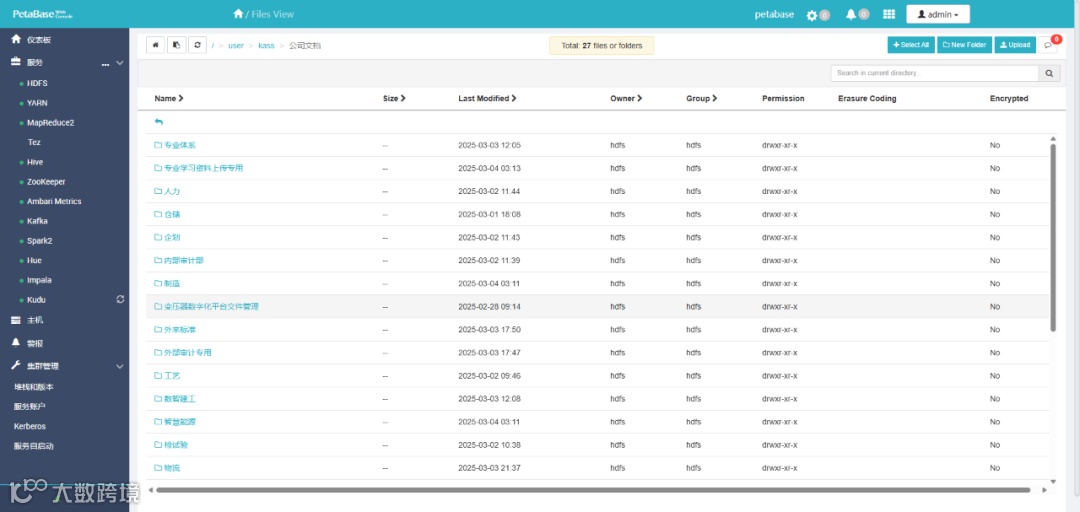Click folder icon of 检试验 row
The image size is (1080, 512).
point(158,444)
